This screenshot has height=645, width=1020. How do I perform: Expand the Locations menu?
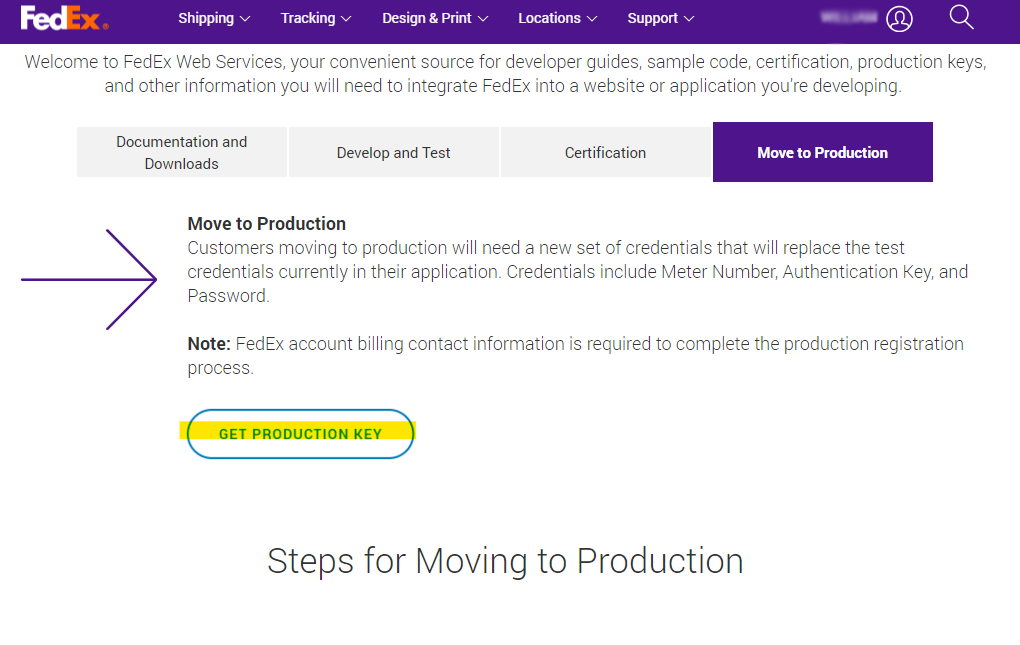coord(557,18)
